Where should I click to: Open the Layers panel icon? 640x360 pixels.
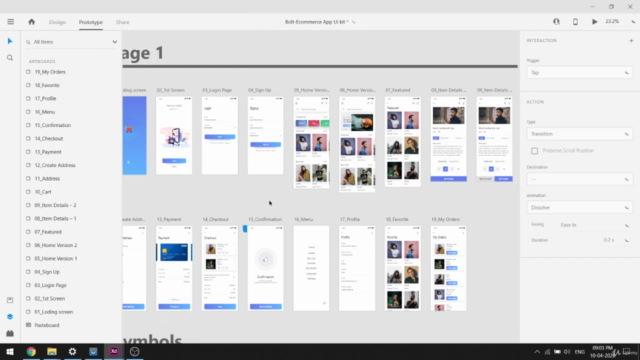pos(10,317)
